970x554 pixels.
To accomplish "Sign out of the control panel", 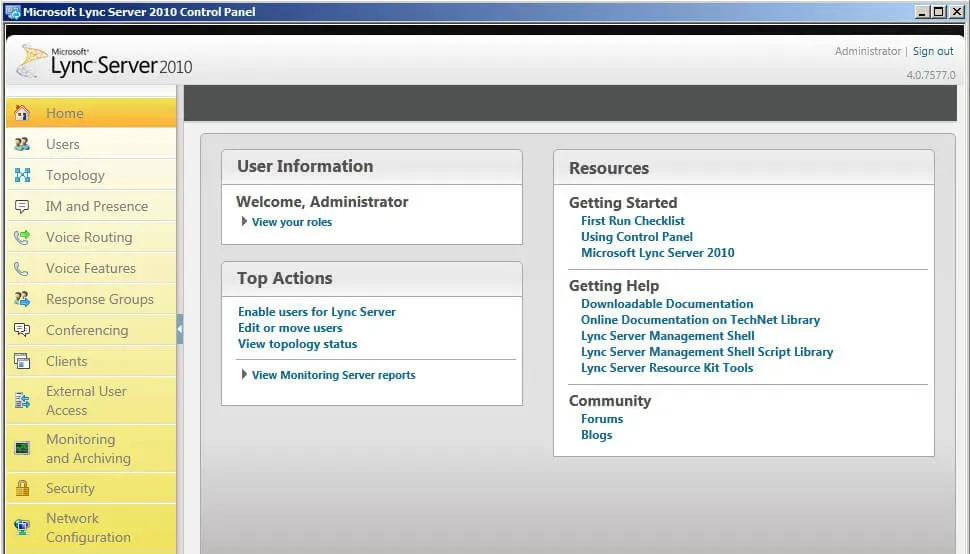I will [x=933, y=51].
